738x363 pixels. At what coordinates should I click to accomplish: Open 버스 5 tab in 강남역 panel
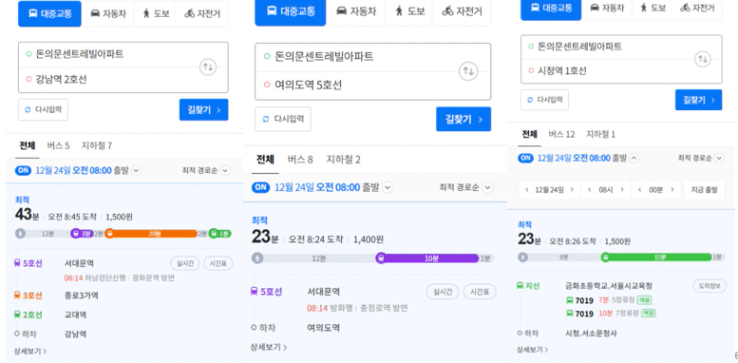[58, 145]
